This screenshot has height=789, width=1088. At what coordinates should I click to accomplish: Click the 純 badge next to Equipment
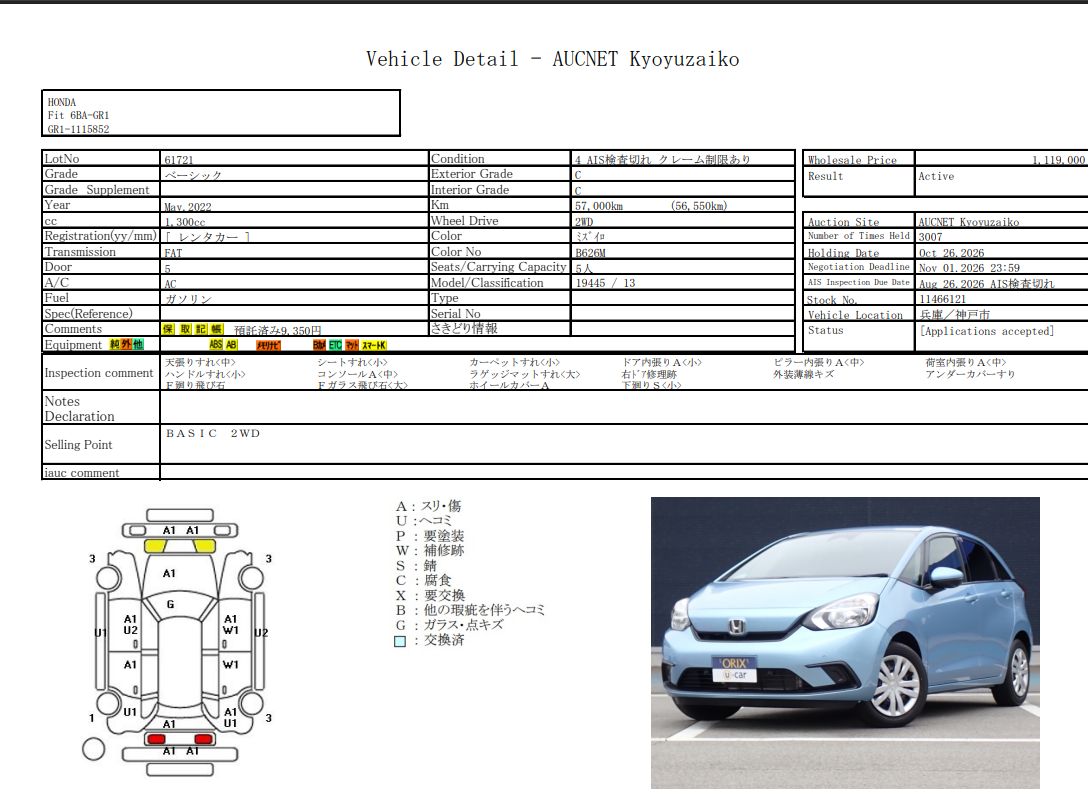point(115,344)
